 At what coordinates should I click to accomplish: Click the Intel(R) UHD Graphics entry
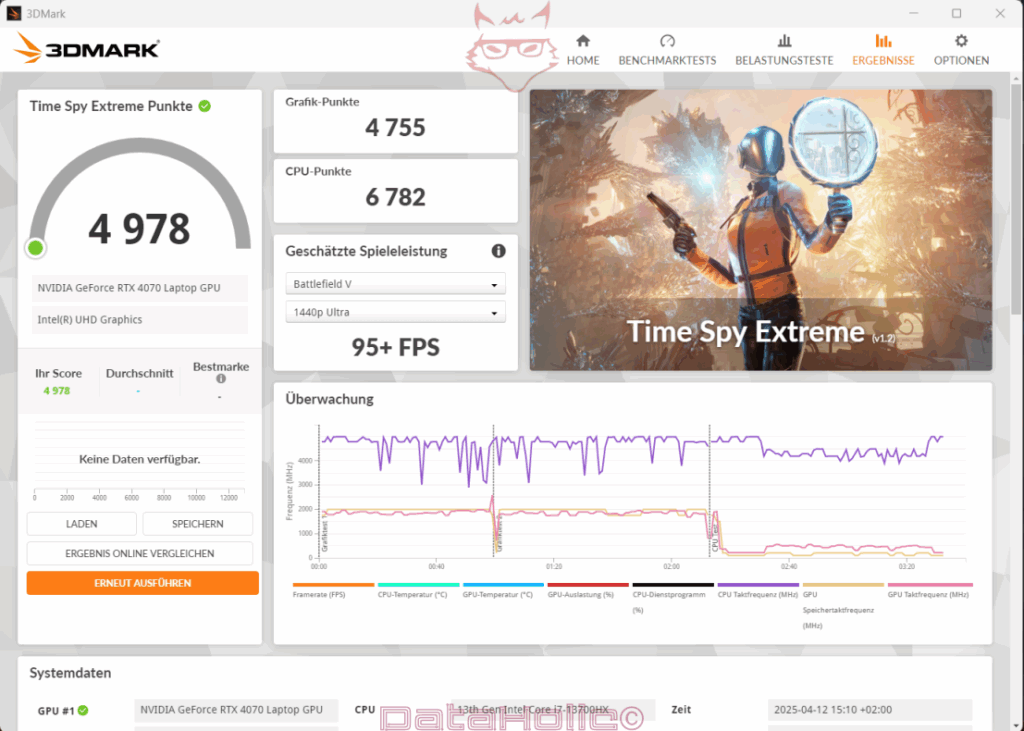[x=140, y=320]
